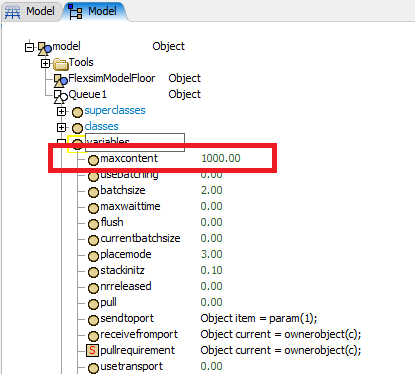This screenshot has width=415, height=374.
Task: Click the nrreleased node icon
Action: tap(93, 288)
